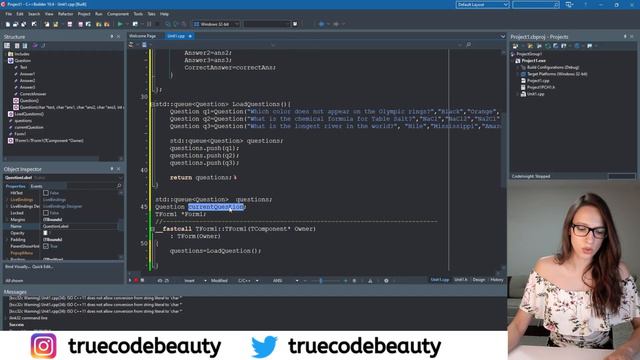640x360 pixels.
Task: Click the Object Inspector search magnifier
Action: coord(119,186)
